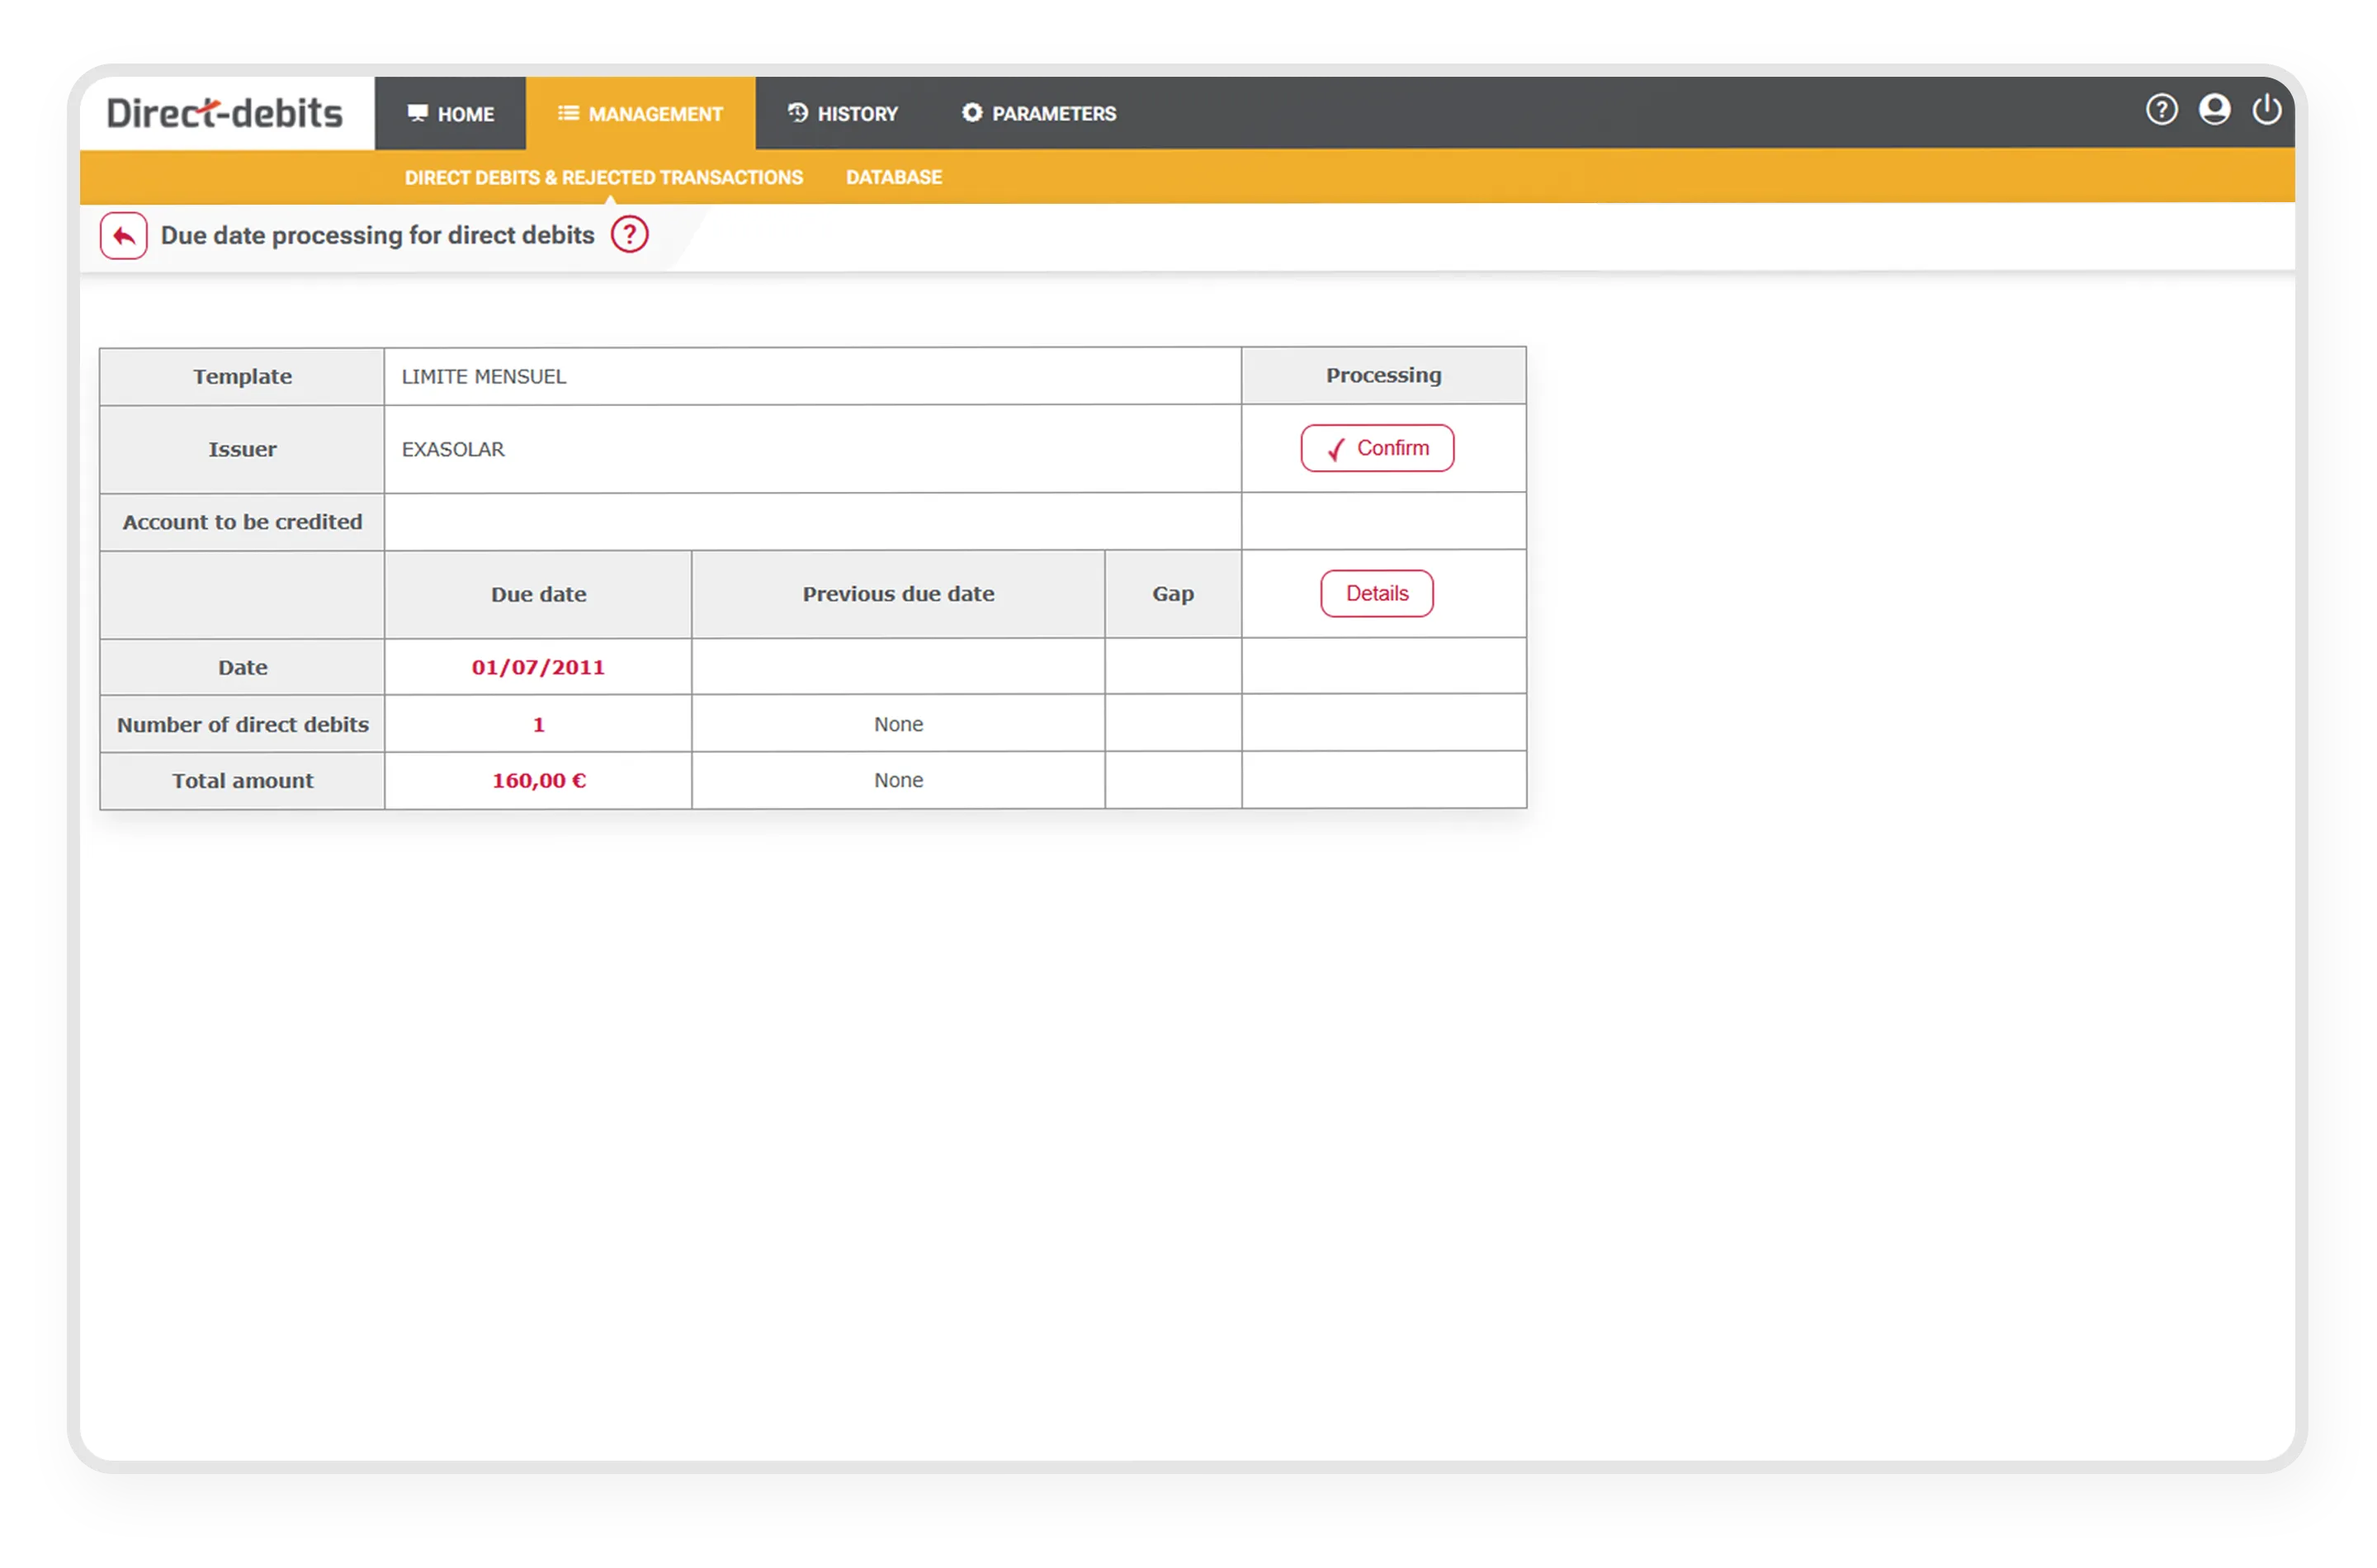Open help from top-right question icon

pyautogui.click(x=2161, y=110)
